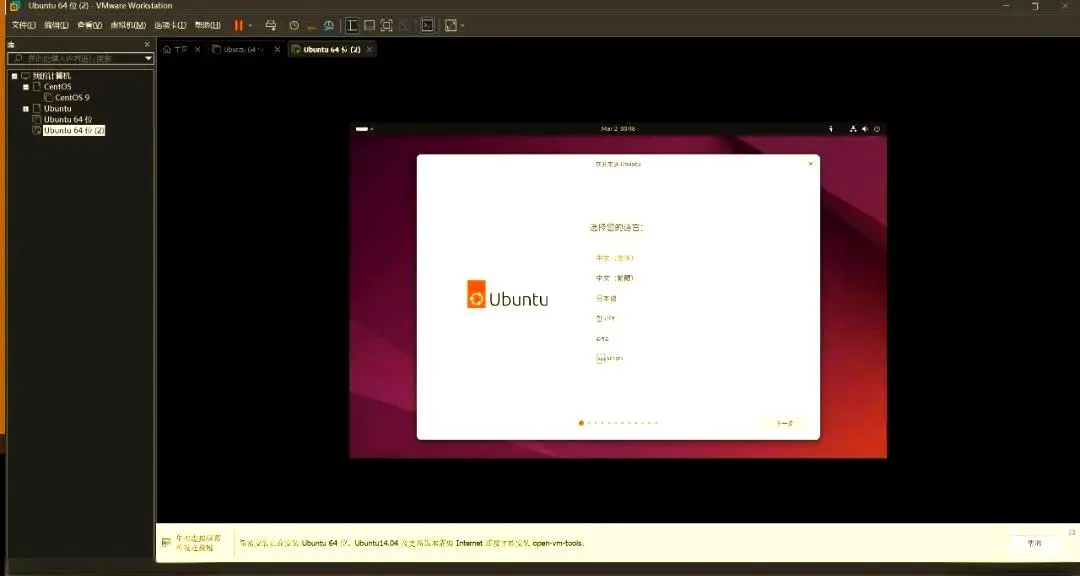This screenshot has width=1080, height=576.
Task: Select 中文 (繁體) language option
Action: 614,278
